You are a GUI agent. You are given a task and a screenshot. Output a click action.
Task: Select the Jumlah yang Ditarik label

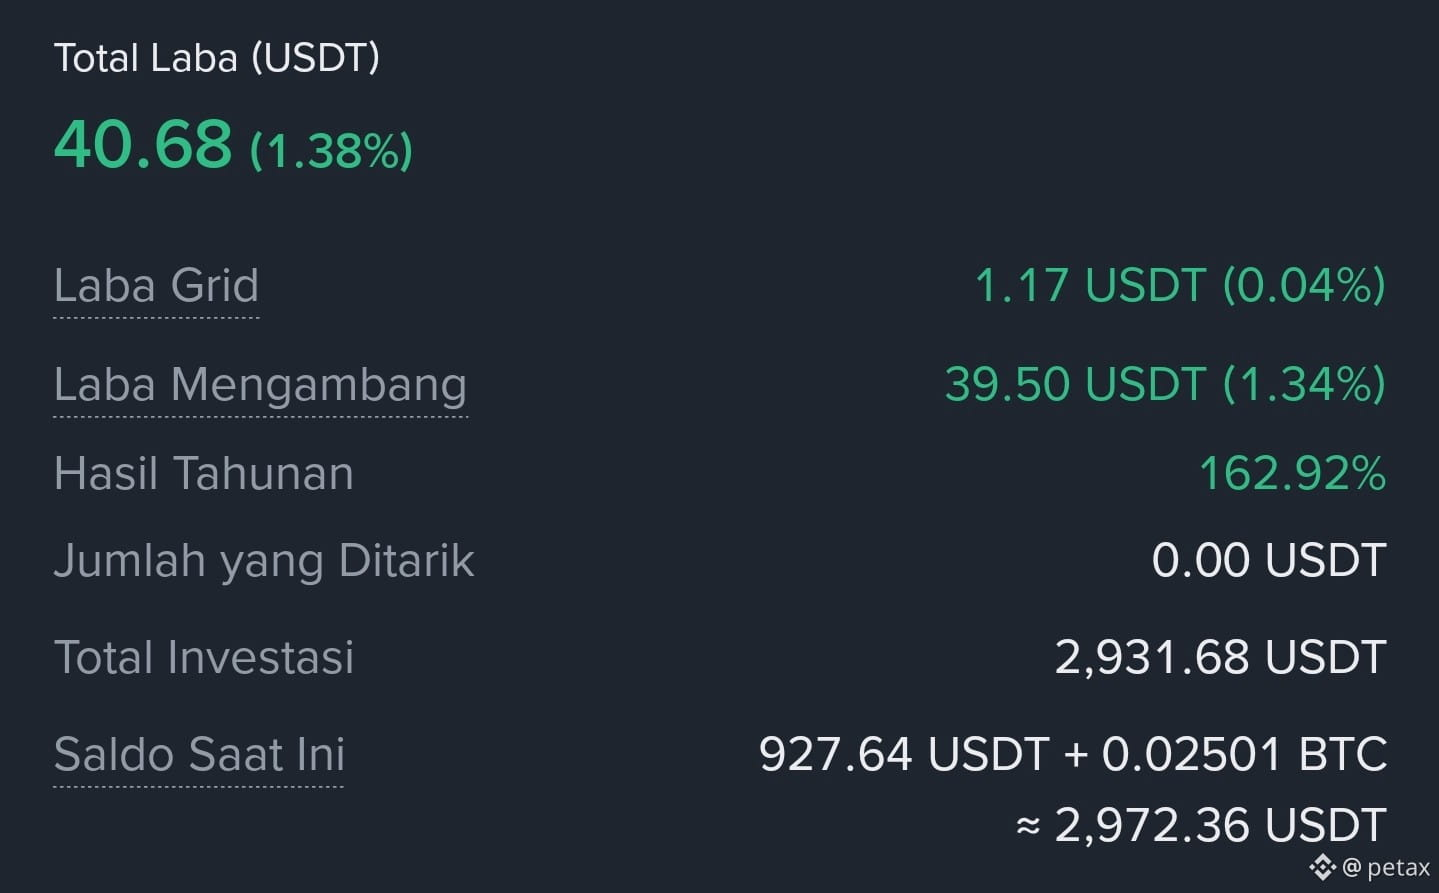(264, 561)
